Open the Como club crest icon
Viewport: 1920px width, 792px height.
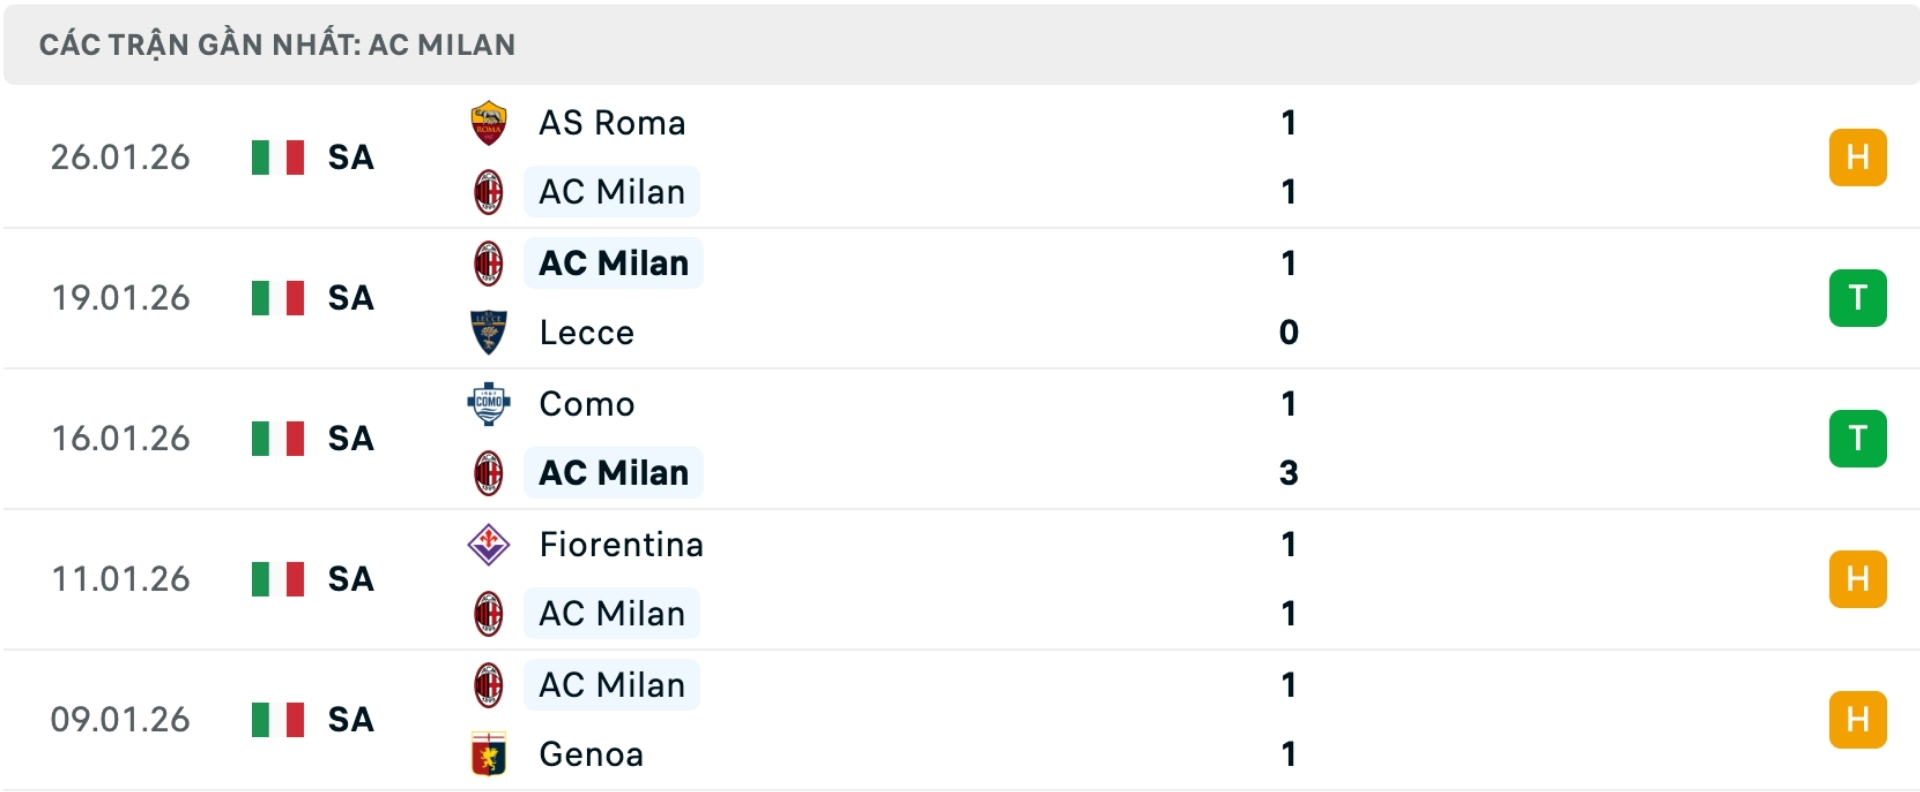(x=489, y=404)
